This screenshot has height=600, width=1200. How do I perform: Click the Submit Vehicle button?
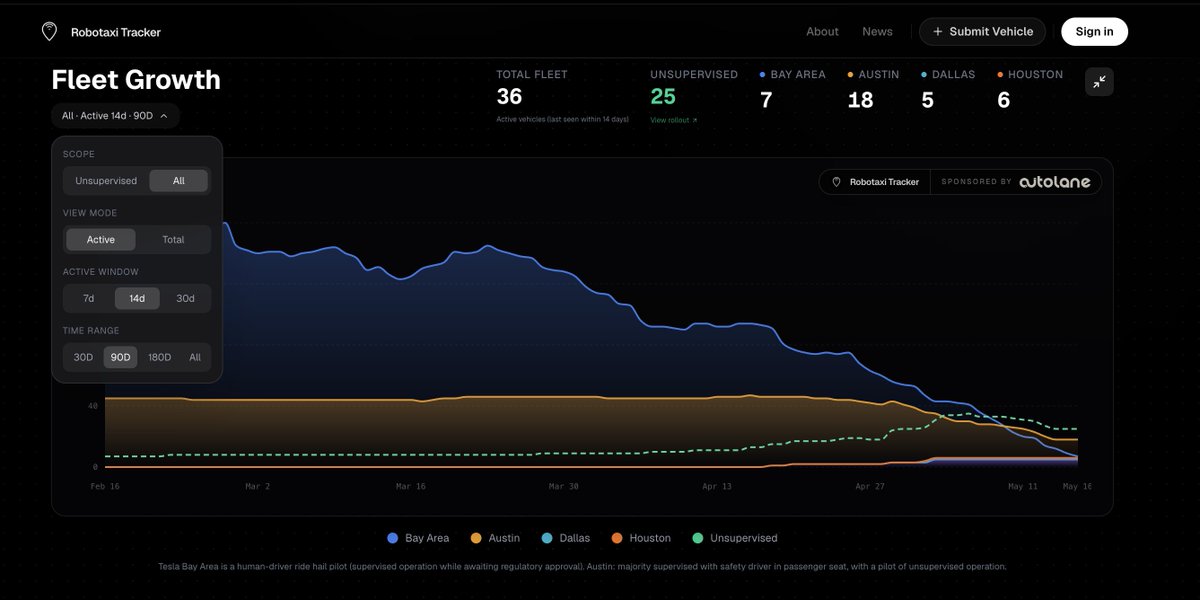click(x=982, y=32)
